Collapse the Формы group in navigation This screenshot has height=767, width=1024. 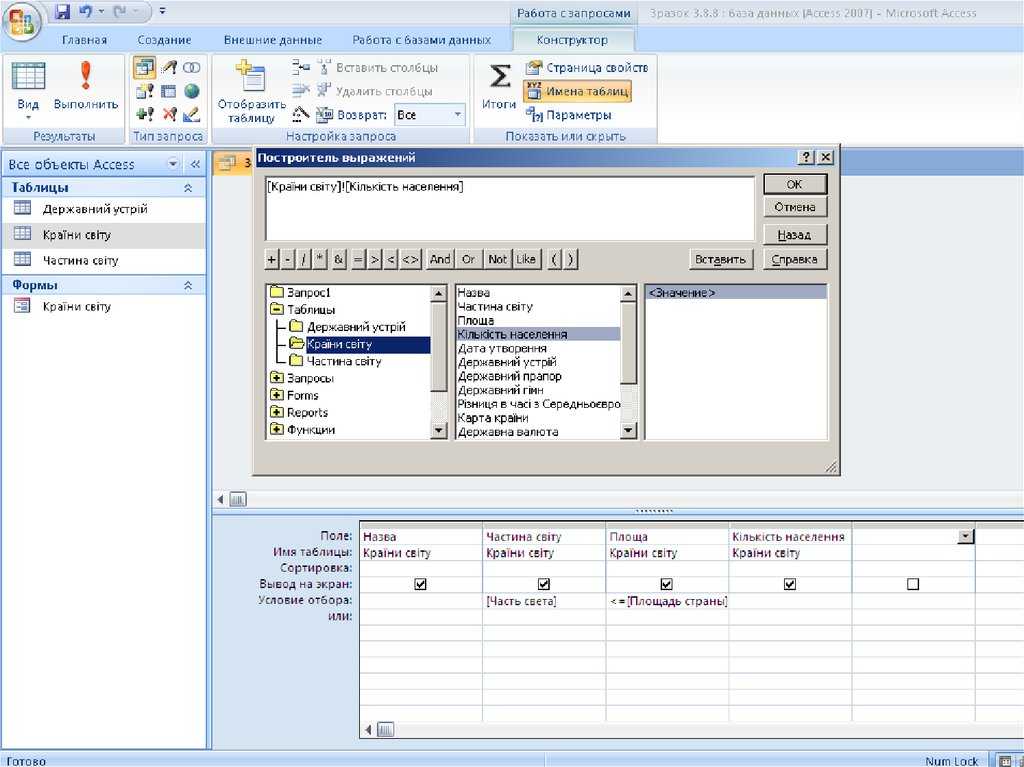pos(188,286)
